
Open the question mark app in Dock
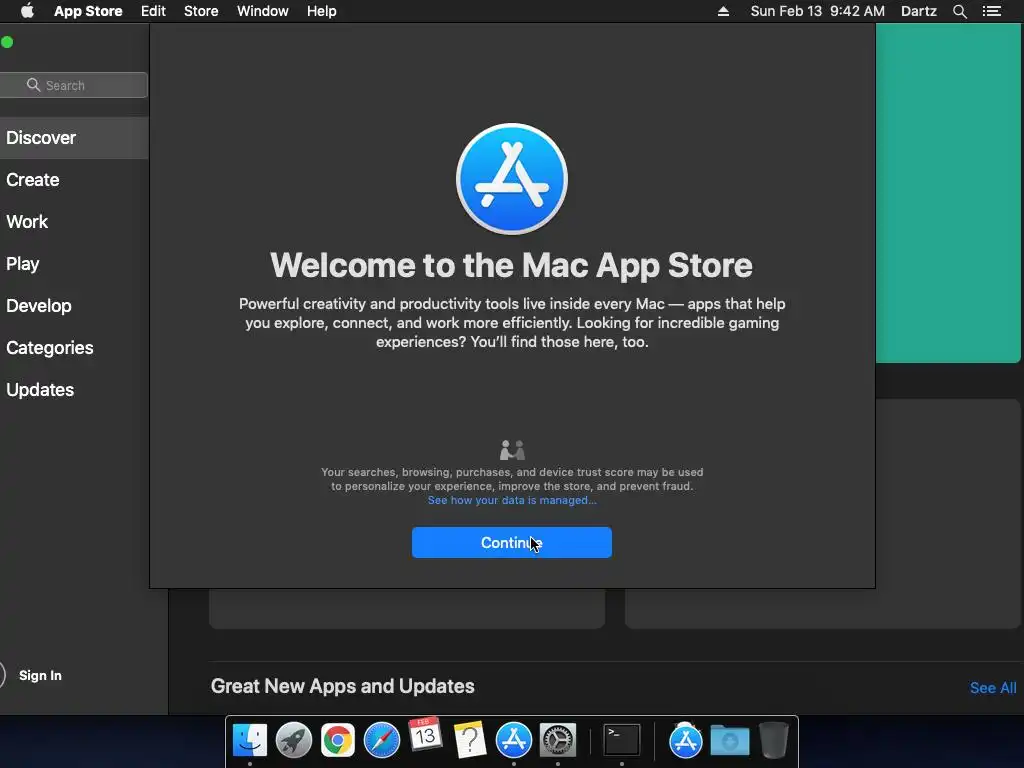[470, 740]
